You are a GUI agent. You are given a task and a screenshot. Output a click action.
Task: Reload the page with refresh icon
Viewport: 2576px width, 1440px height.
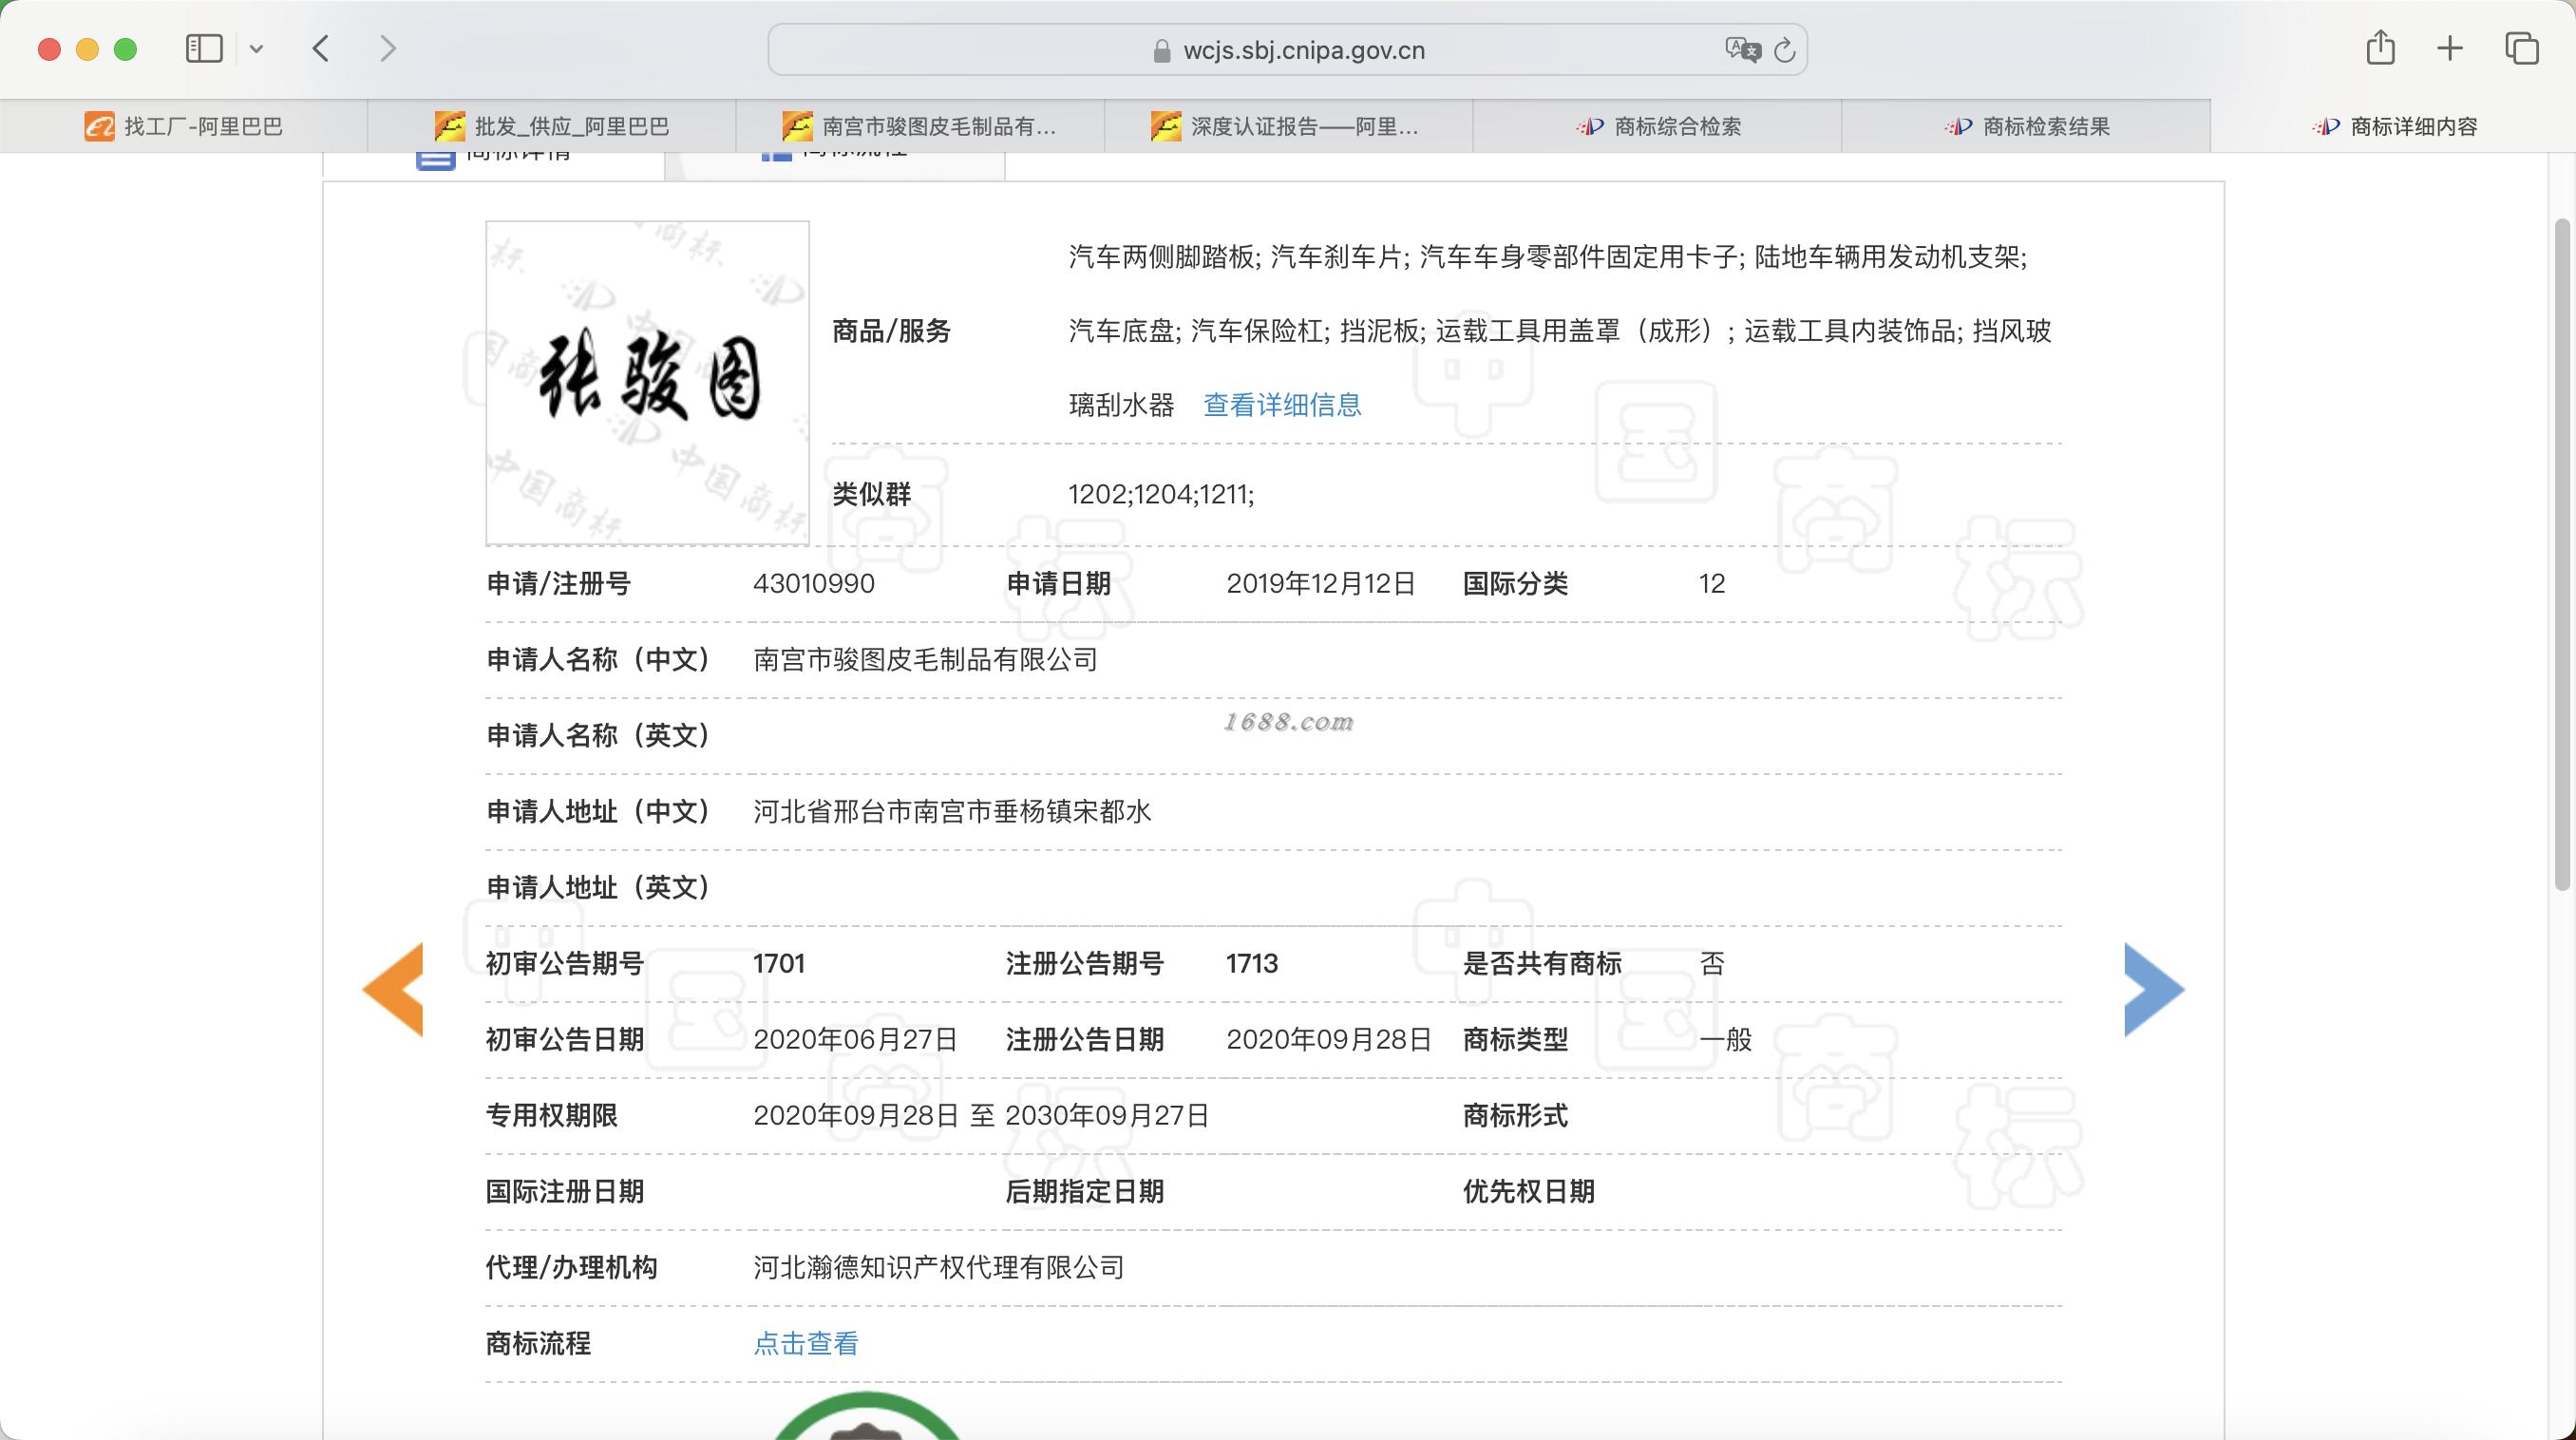click(1785, 49)
